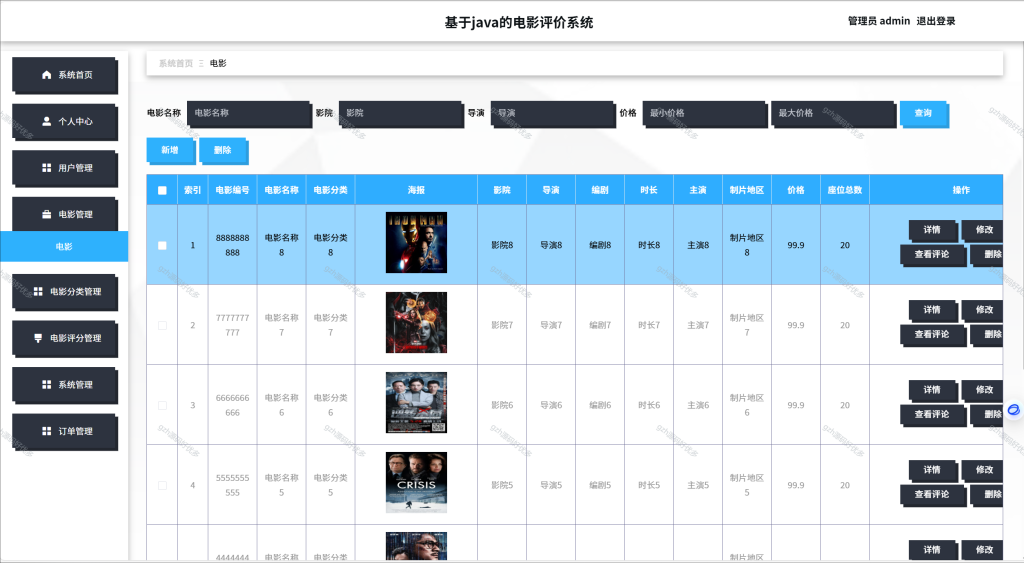
Task: Select the 影院7 table cell
Action: [x=502, y=325]
